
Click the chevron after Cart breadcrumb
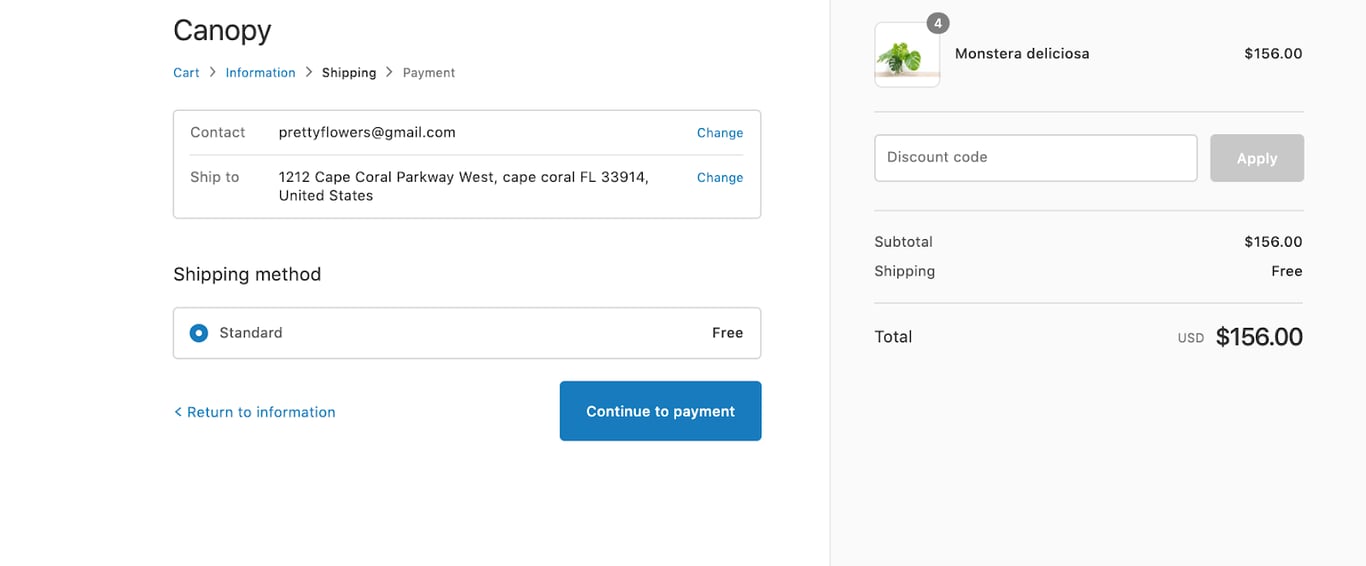pos(213,72)
